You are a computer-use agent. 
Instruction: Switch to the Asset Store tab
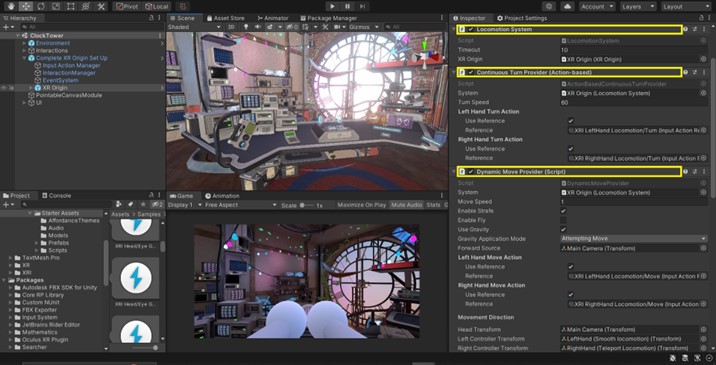pyautogui.click(x=226, y=18)
